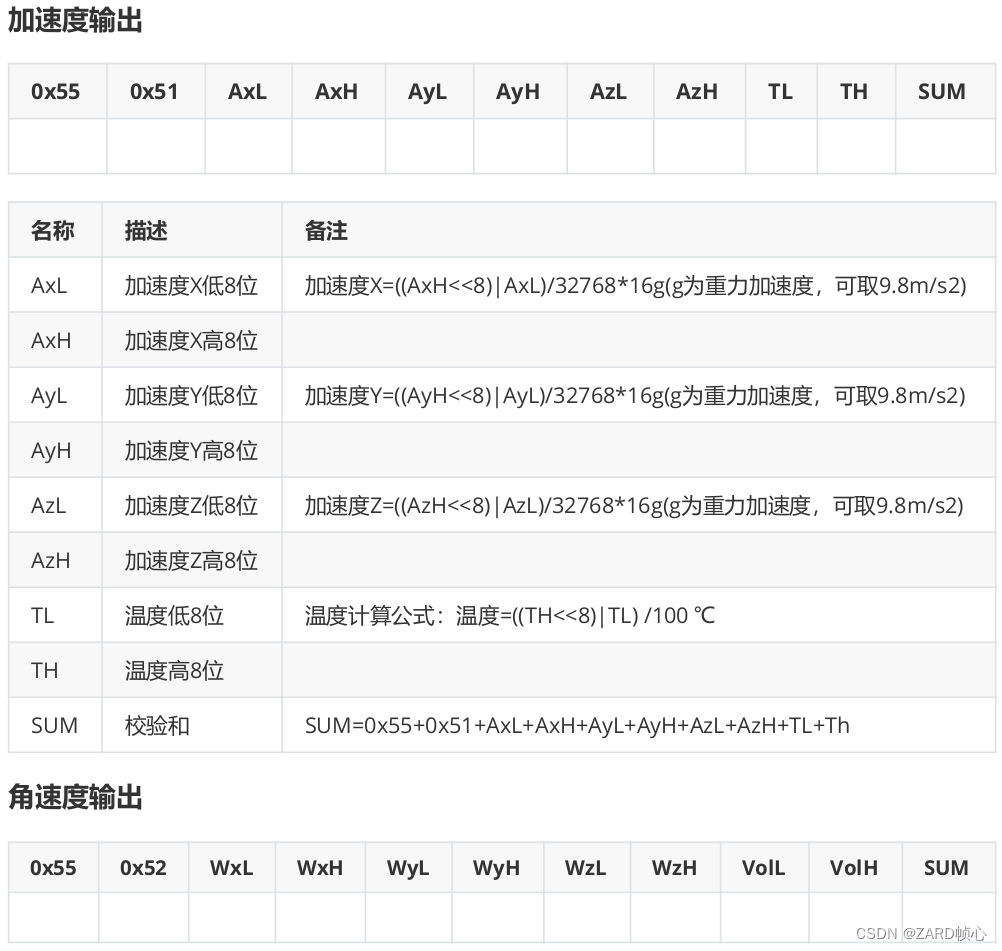This screenshot has height=951, width=1002.
Task: Select the 加速度Z低8位 description cell
Action: point(192,505)
